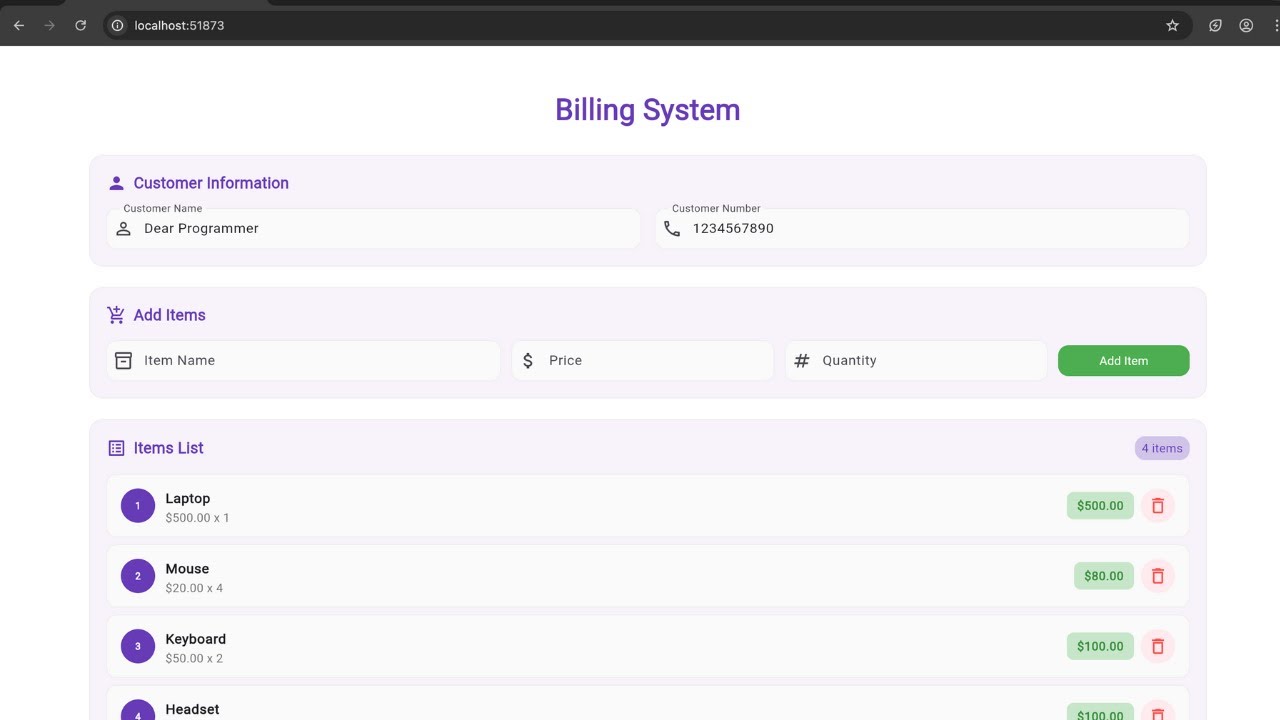This screenshot has width=1280, height=720.
Task: Select the Mouse item name
Action: 187,569
